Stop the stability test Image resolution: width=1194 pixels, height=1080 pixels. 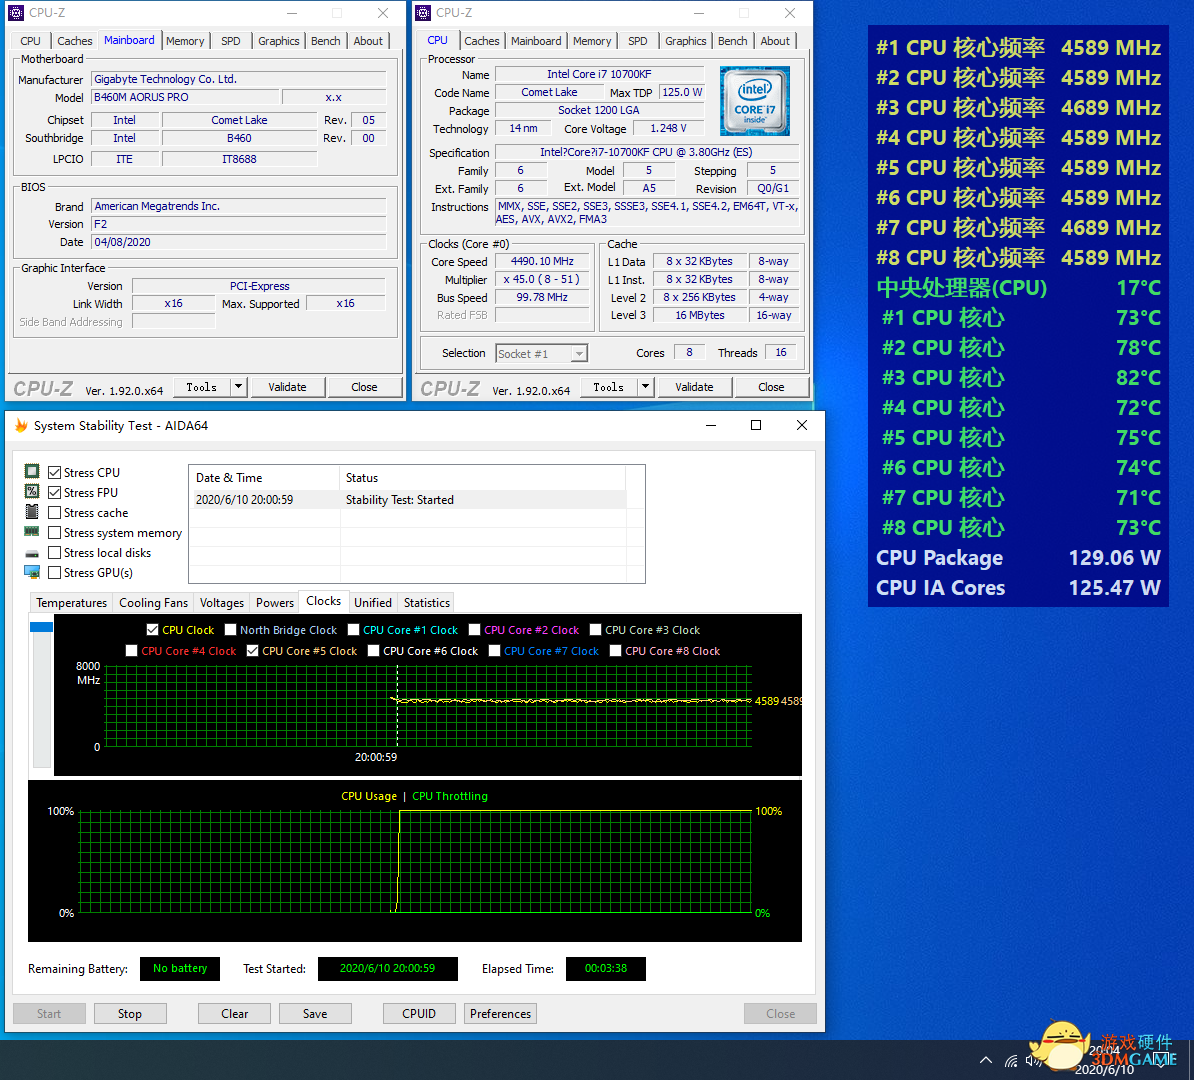pos(130,1014)
